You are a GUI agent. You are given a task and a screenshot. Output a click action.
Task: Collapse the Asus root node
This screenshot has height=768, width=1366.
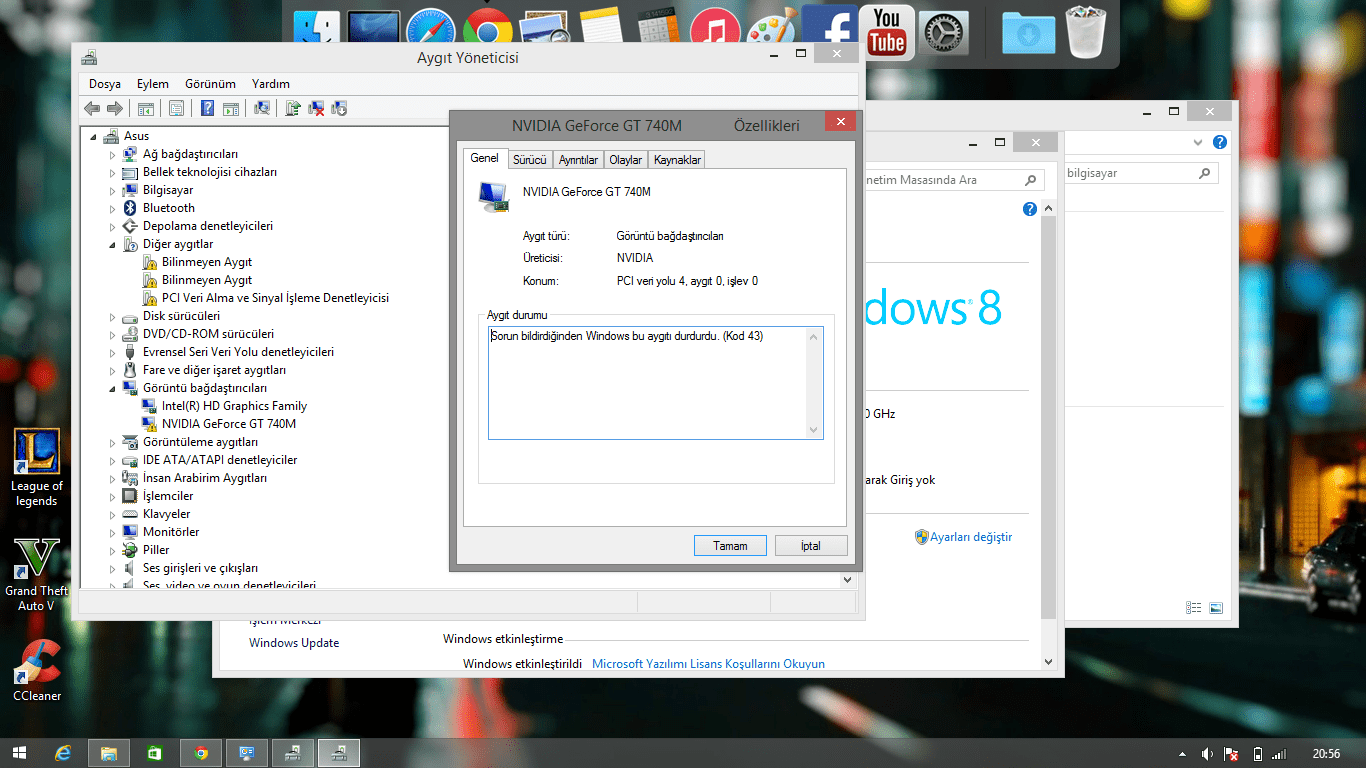tap(94, 136)
